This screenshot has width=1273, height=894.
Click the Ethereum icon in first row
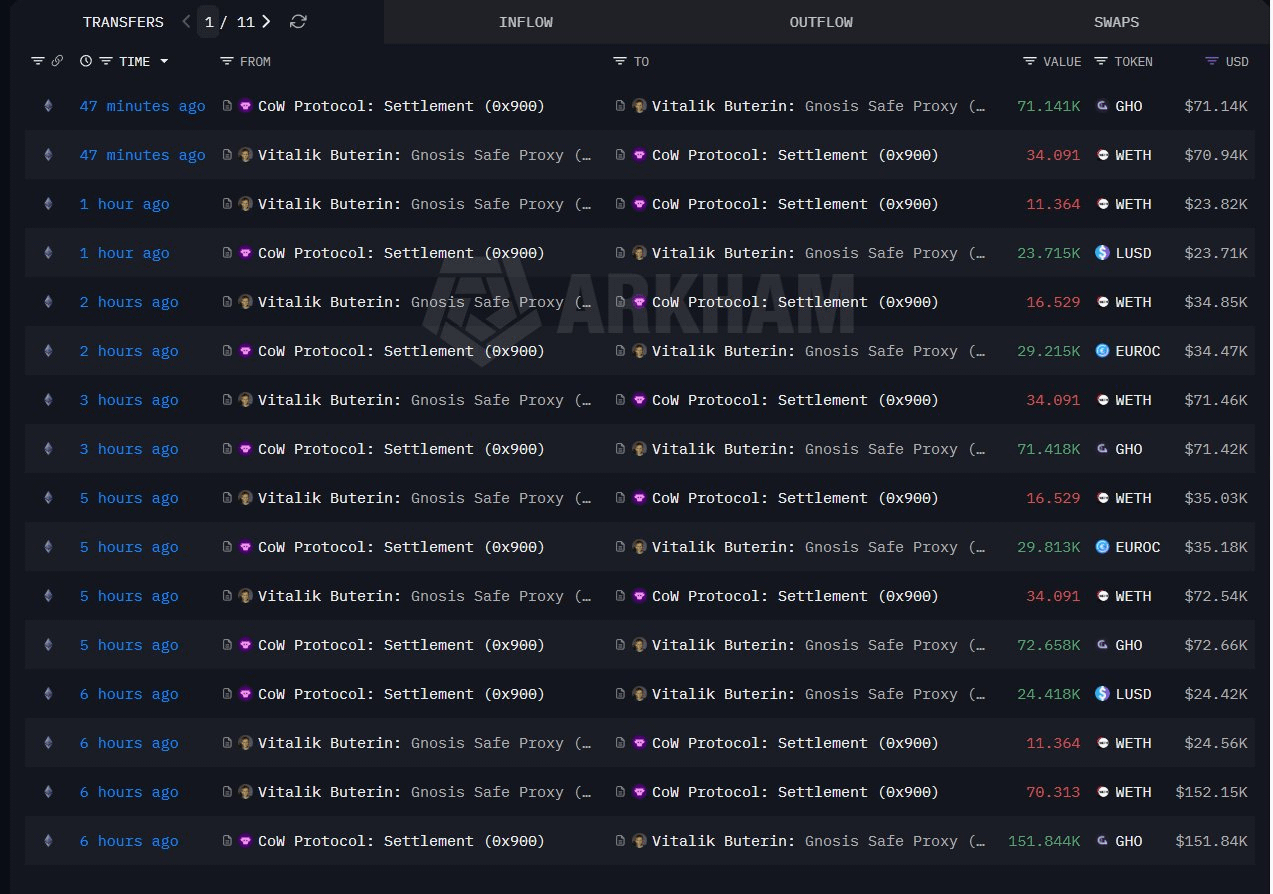47,106
